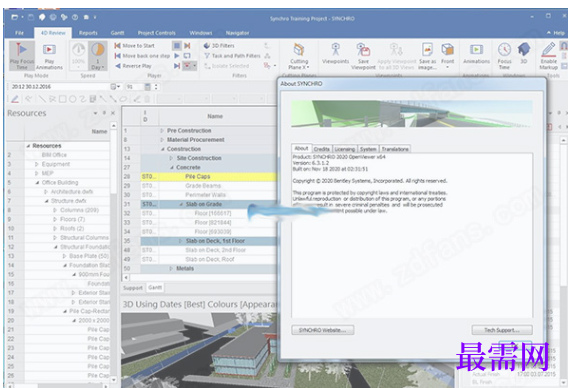Expand the Equipment resource node

click(37, 164)
